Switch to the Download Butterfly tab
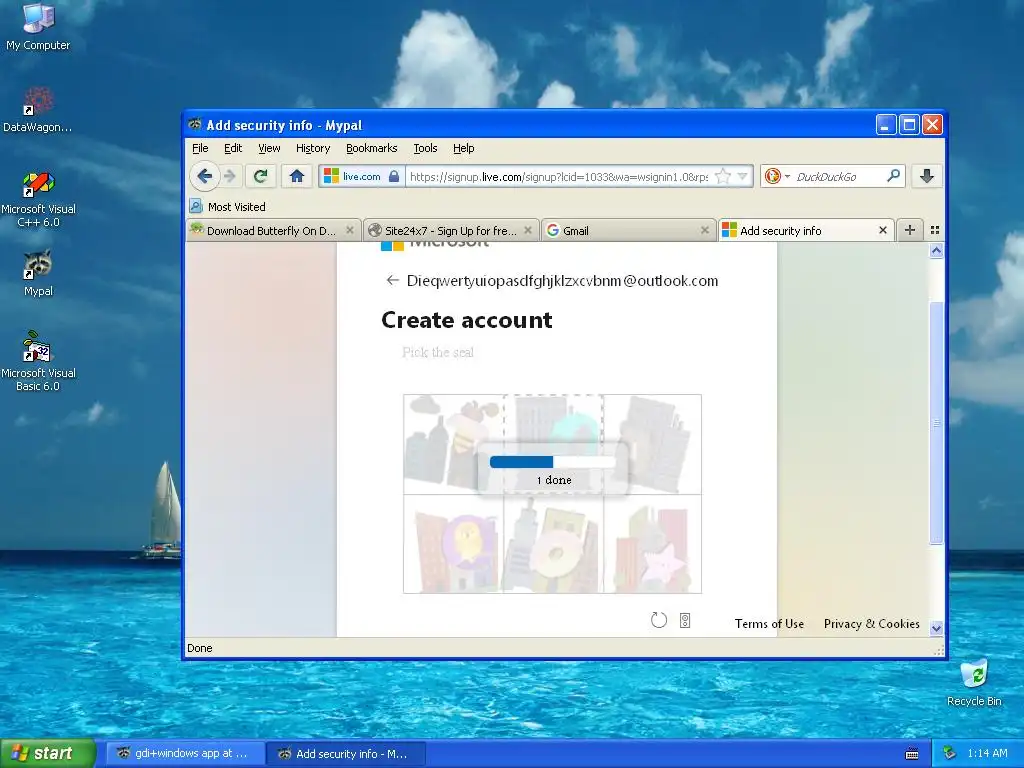This screenshot has height=768, width=1024. click(x=273, y=231)
